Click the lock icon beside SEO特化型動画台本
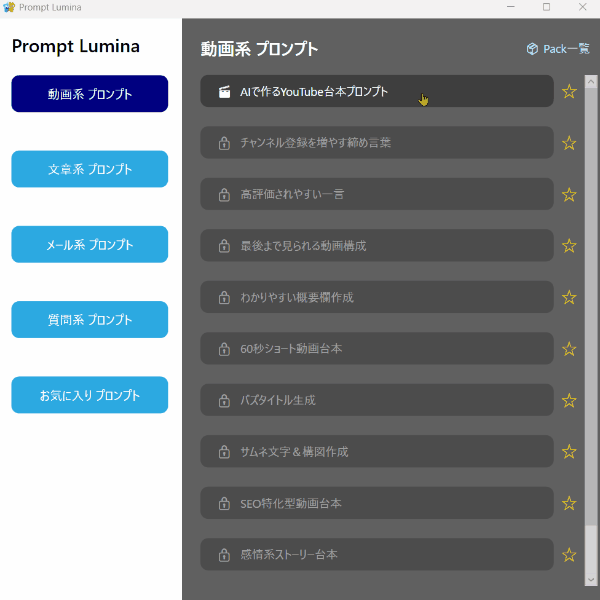Viewport: 600px width, 600px height. (224, 504)
